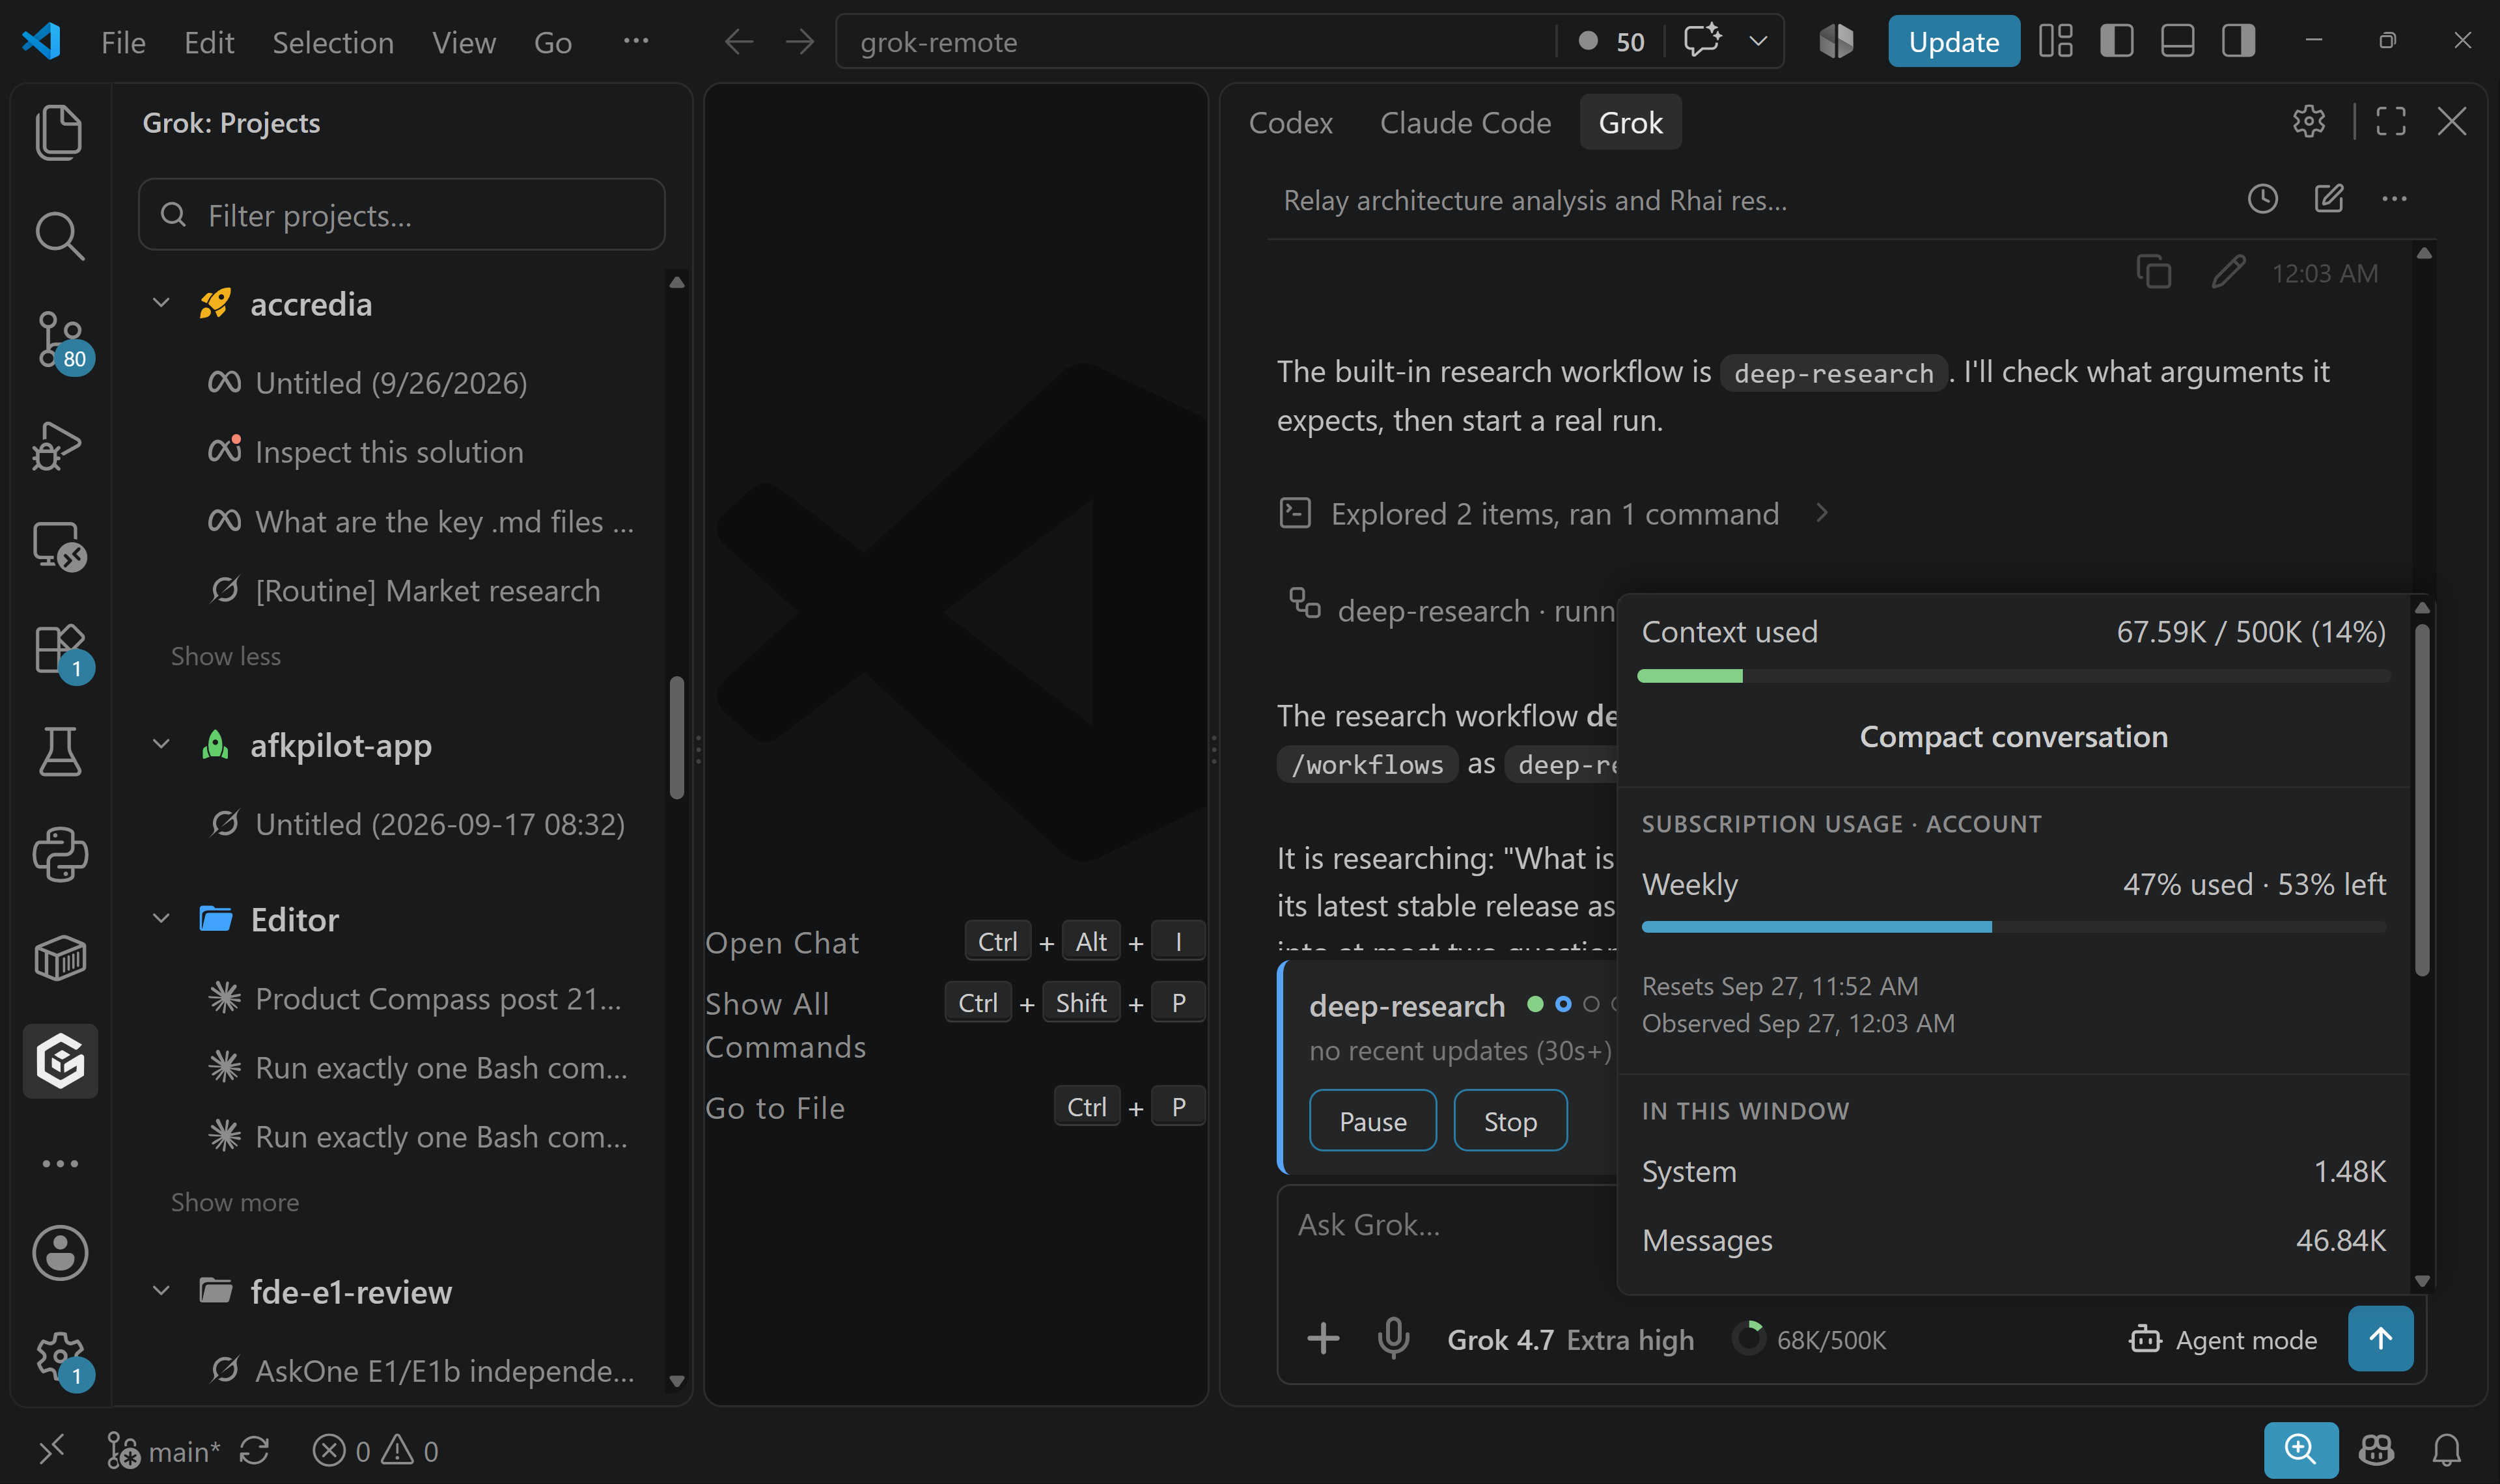Click the Update button
Image resolution: width=2500 pixels, height=1484 pixels.
[1953, 41]
